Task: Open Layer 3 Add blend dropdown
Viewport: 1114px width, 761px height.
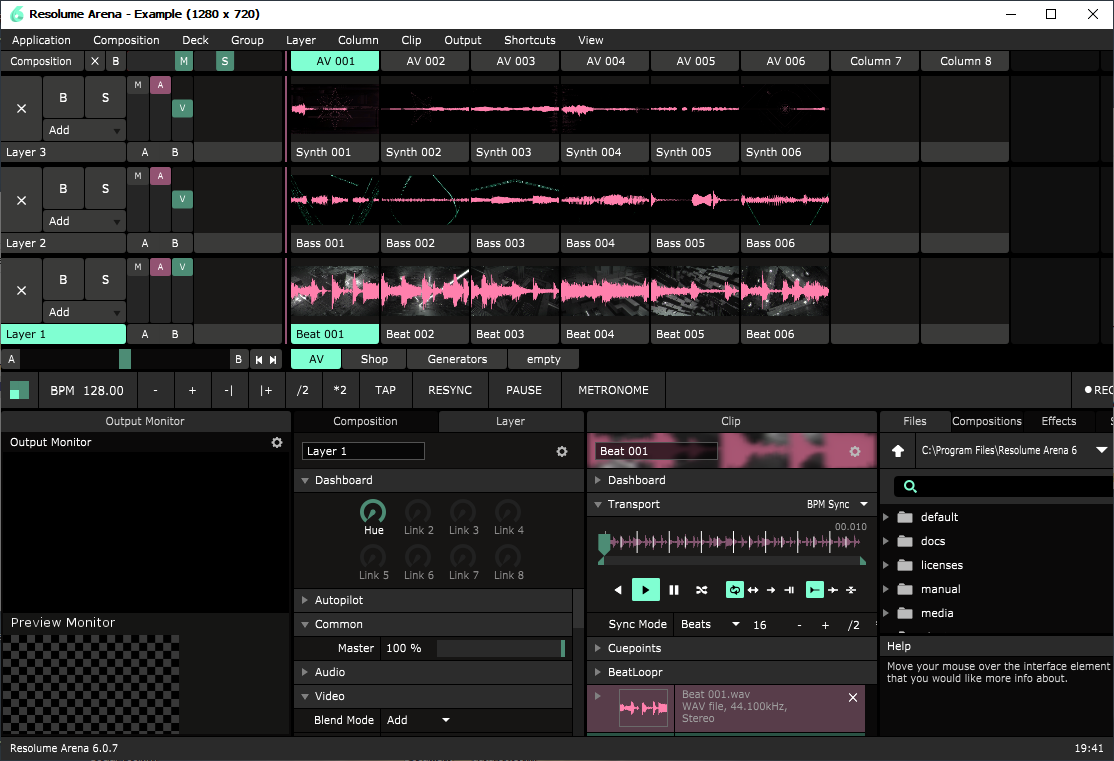Action: pos(84,130)
